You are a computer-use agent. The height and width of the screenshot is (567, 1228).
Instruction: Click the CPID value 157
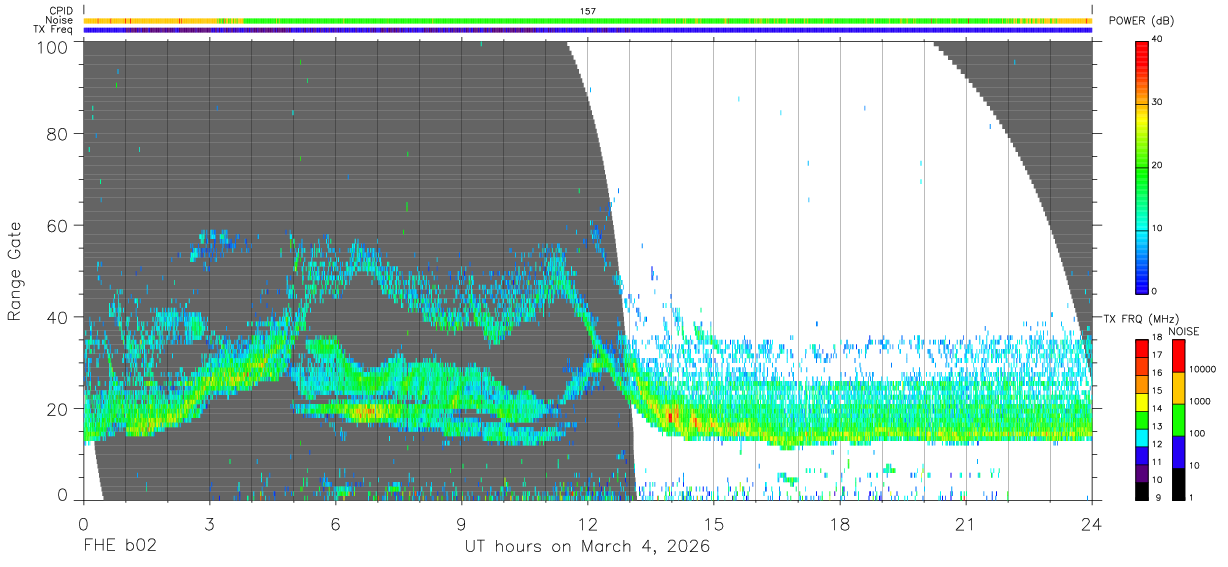(588, 10)
